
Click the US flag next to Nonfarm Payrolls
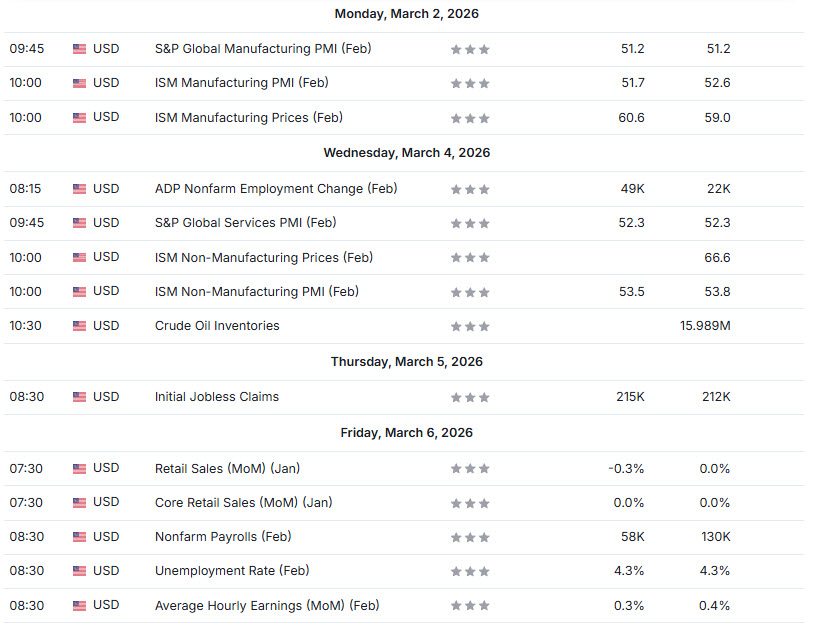(79, 537)
